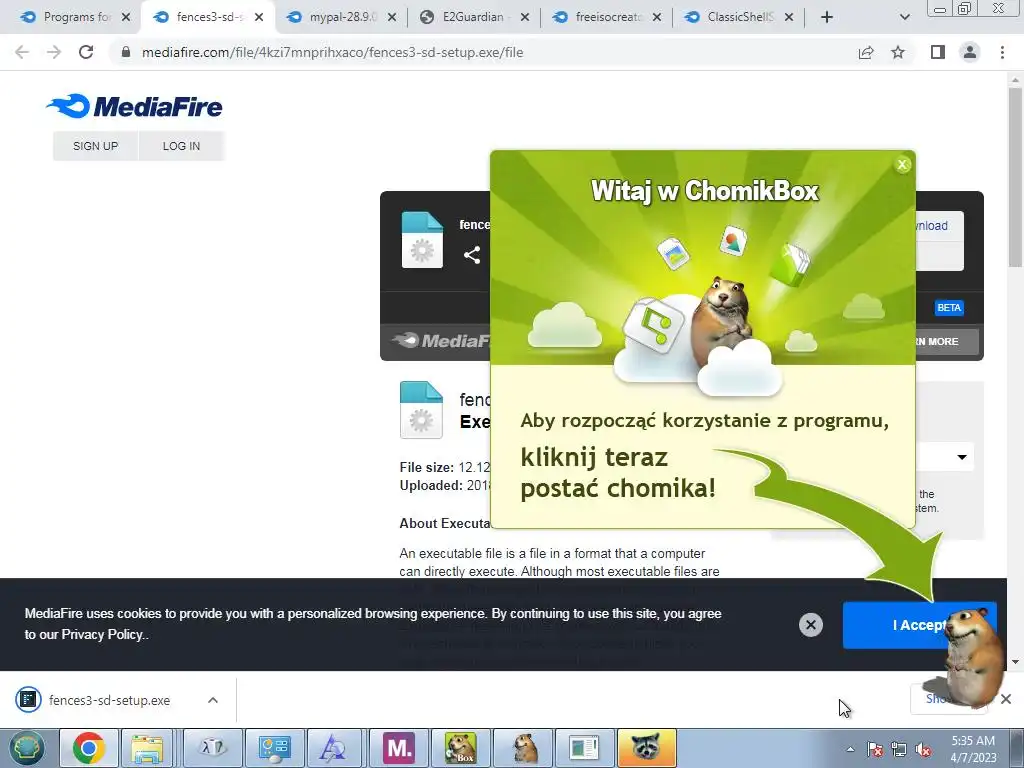Click the letter A tools taskbar icon
The width and height of the screenshot is (1024, 768).
point(334,748)
